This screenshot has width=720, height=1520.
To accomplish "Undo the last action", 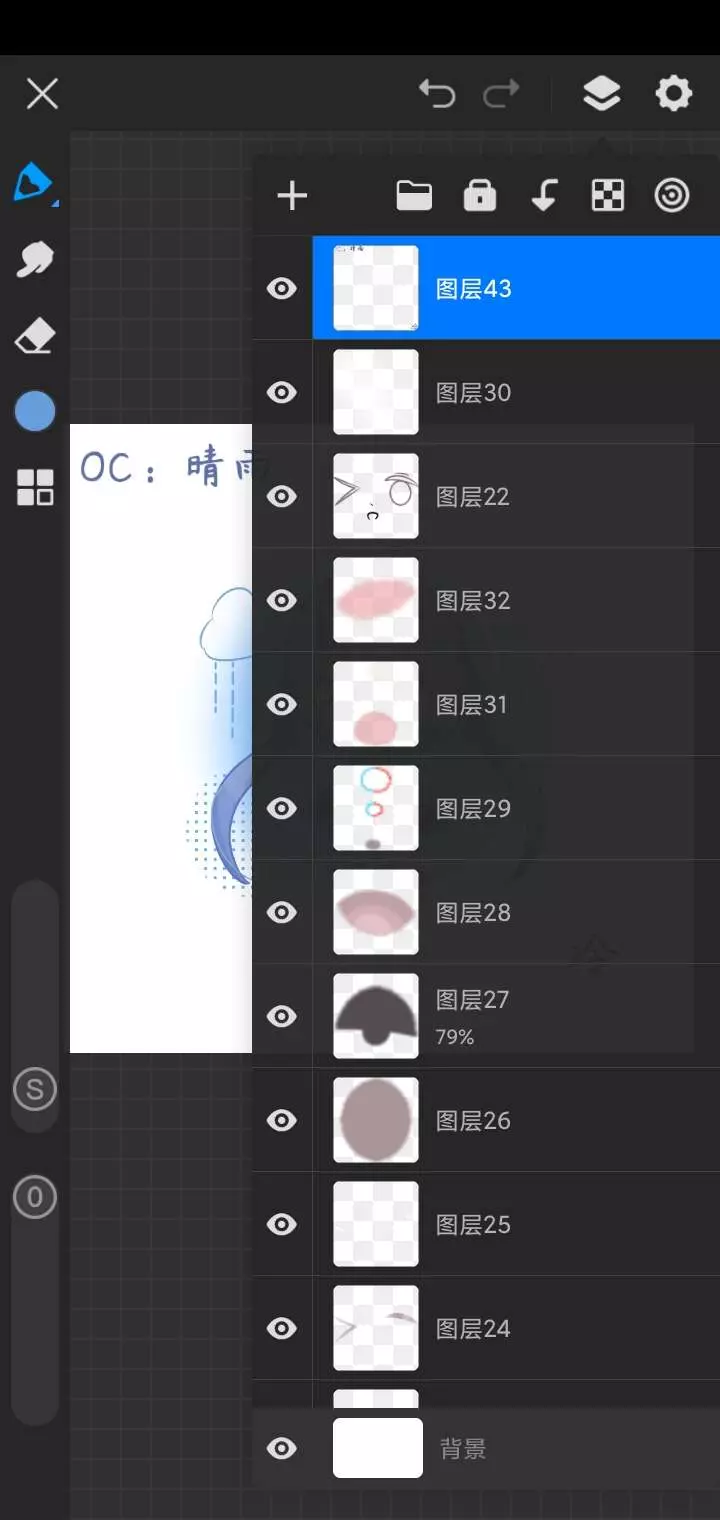I will [x=437, y=95].
